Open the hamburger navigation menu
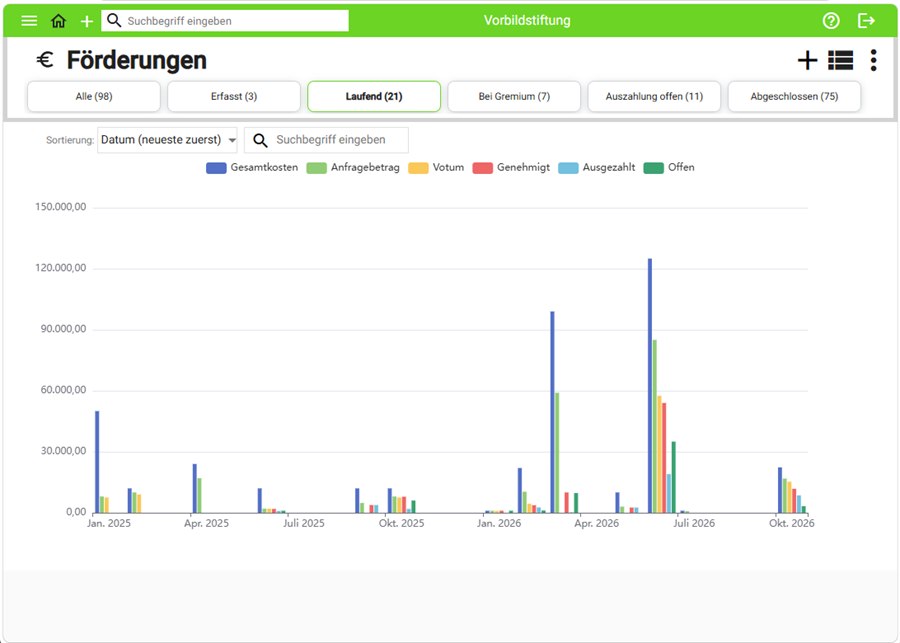Screen dimensions: 900x643 (29, 21)
